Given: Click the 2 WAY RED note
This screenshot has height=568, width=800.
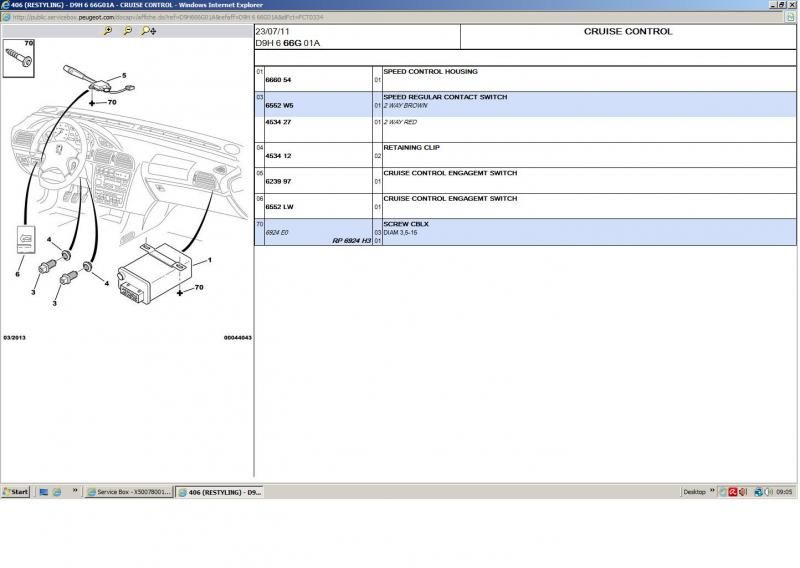Looking at the screenshot, I should click(400, 122).
